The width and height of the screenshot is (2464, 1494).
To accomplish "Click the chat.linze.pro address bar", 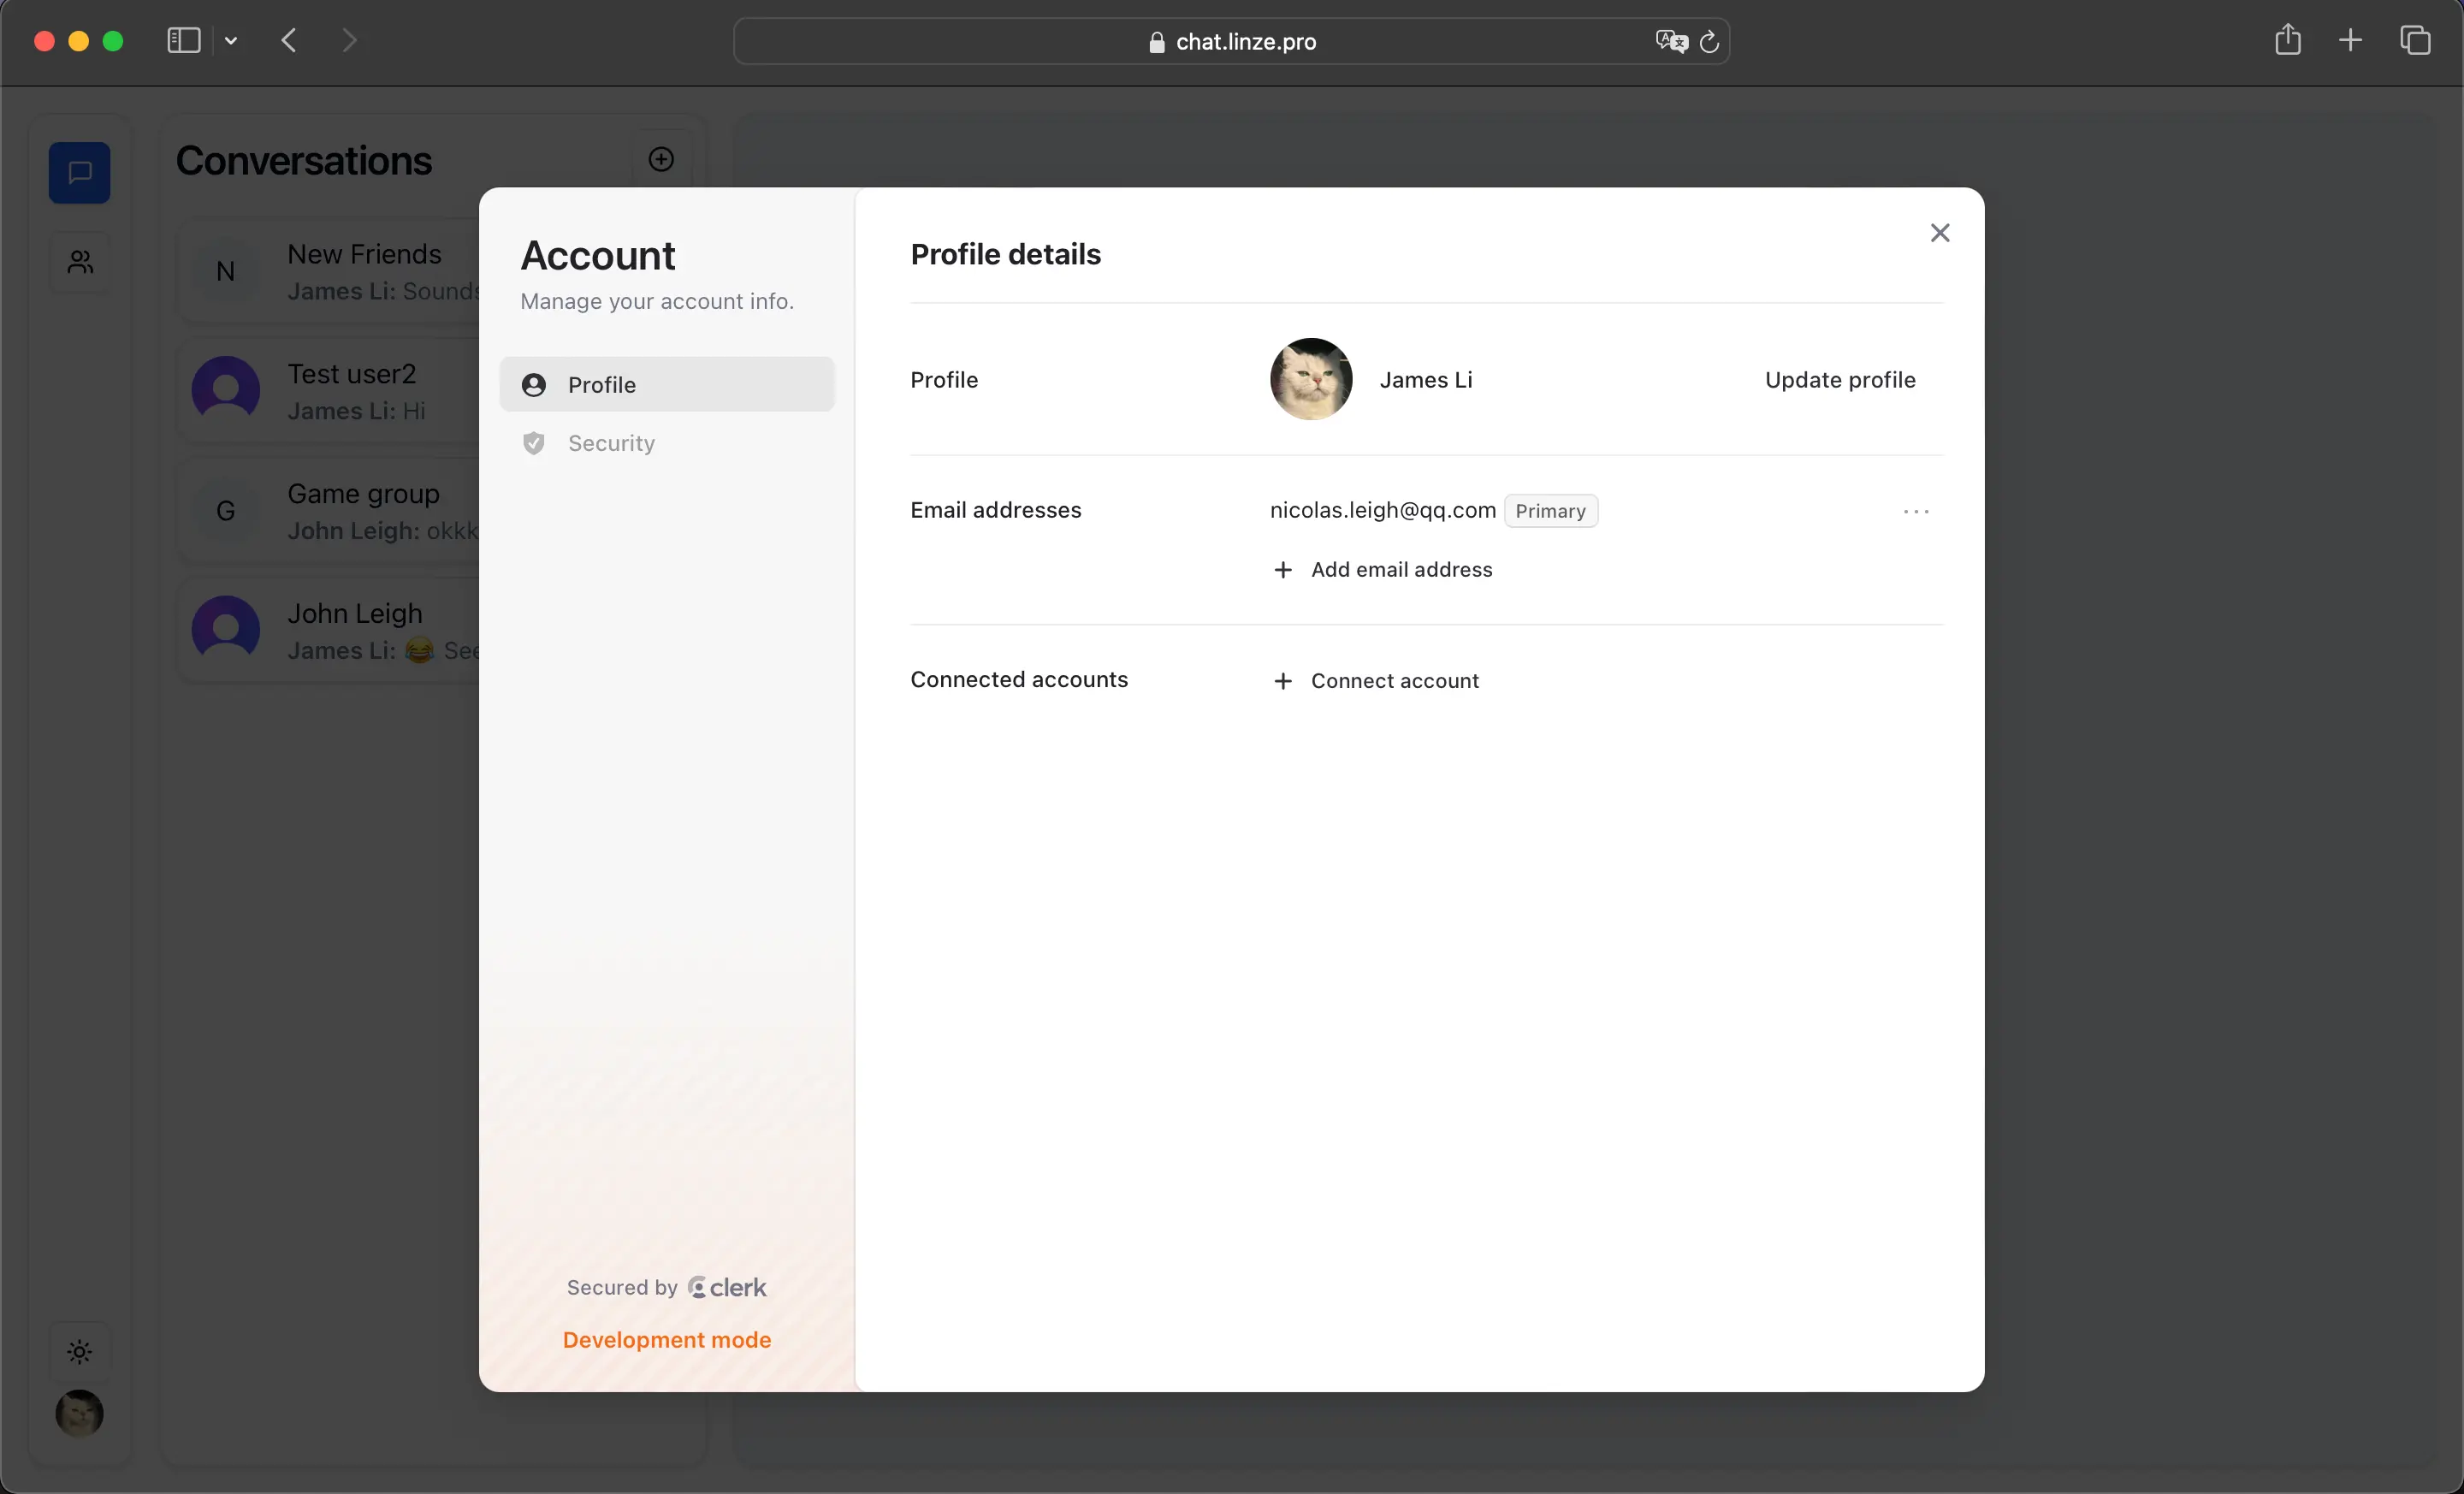I will pos(1243,41).
